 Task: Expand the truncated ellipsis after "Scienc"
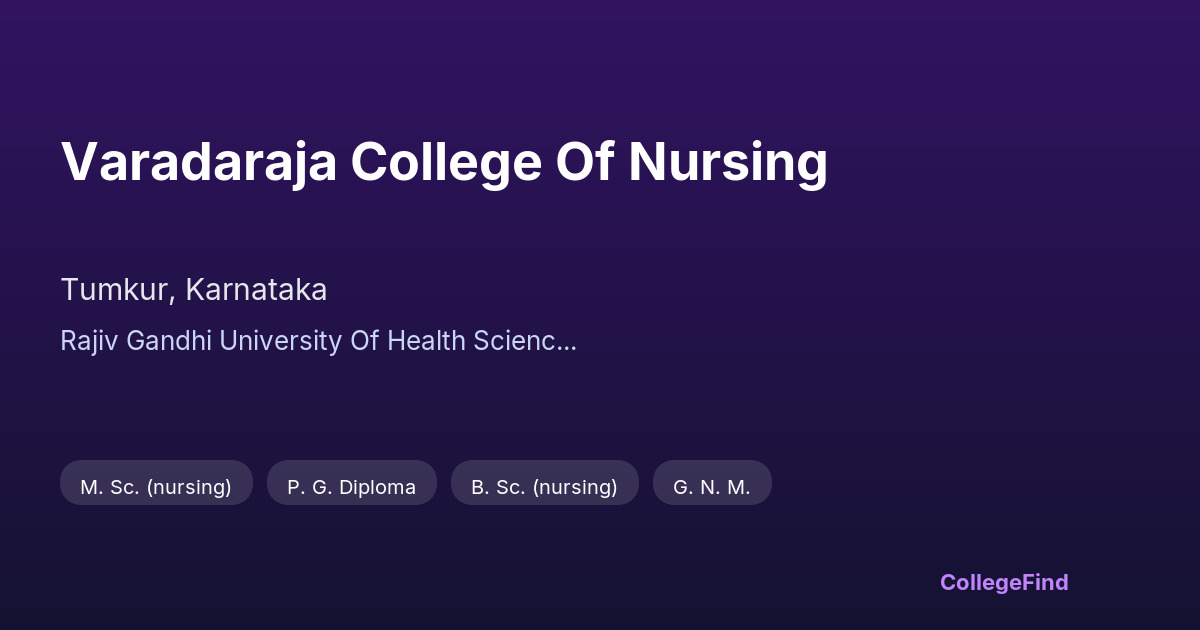point(568,342)
